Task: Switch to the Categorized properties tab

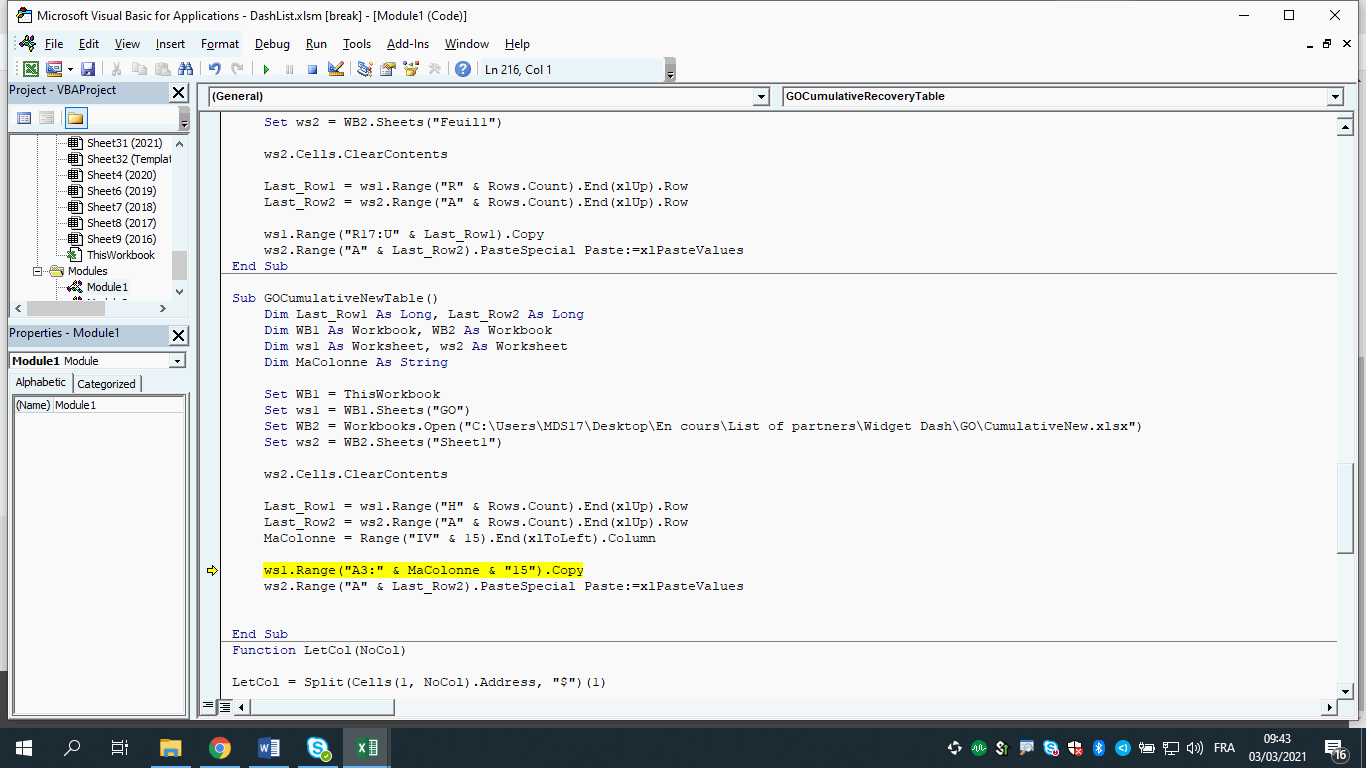Action: [106, 384]
